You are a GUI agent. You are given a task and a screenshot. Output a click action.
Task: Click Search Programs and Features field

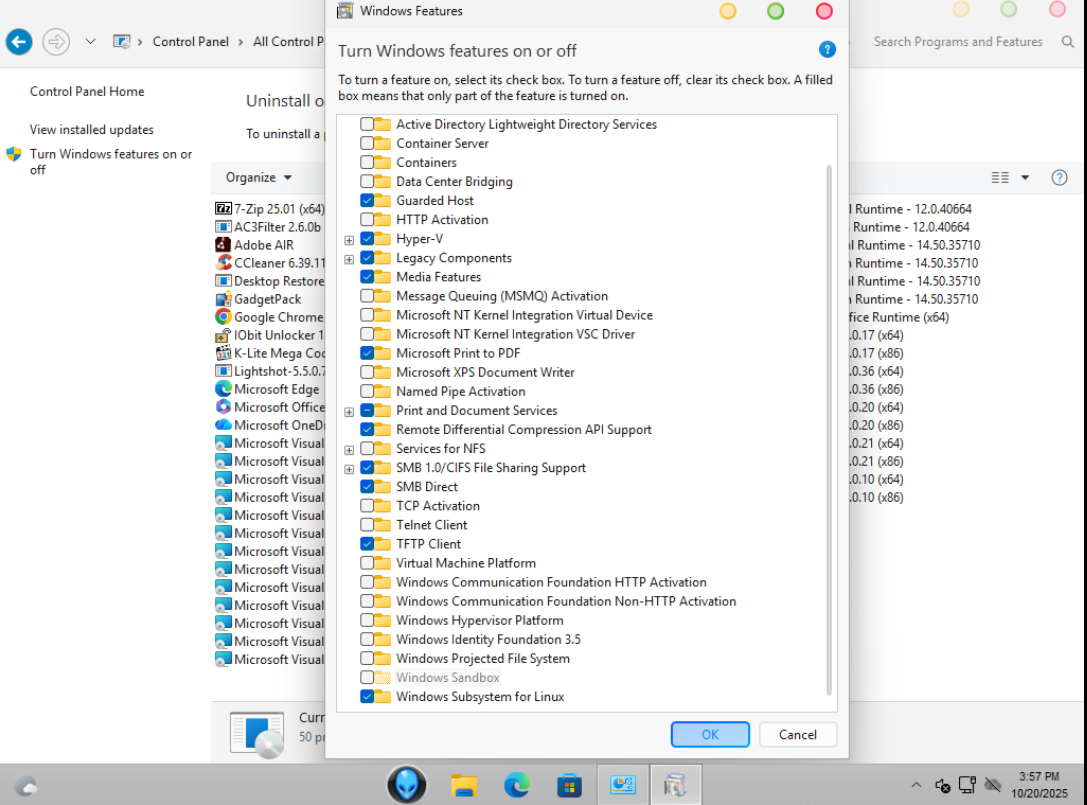pyautogui.click(x=957, y=42)
